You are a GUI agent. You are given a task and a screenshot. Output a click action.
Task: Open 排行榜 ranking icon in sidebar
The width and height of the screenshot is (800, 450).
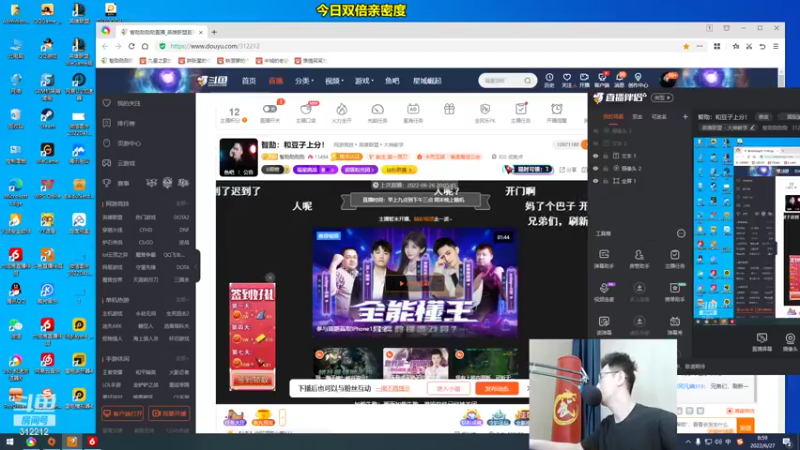point(107,123)
